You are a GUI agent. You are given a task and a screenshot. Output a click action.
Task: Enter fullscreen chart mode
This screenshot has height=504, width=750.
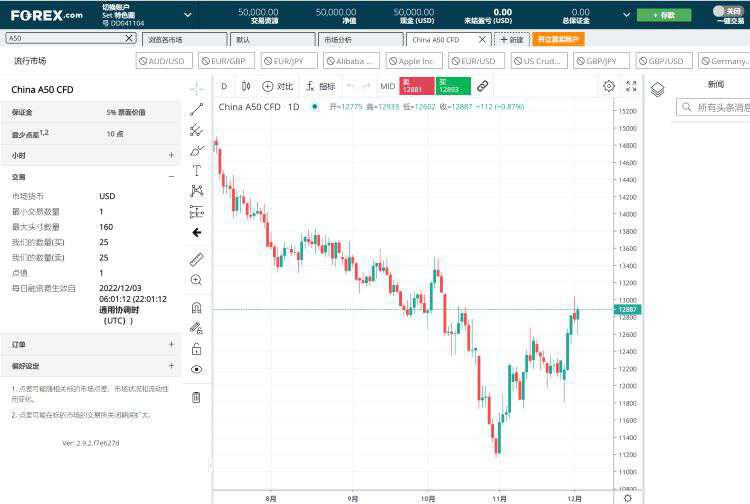point(631,86)
